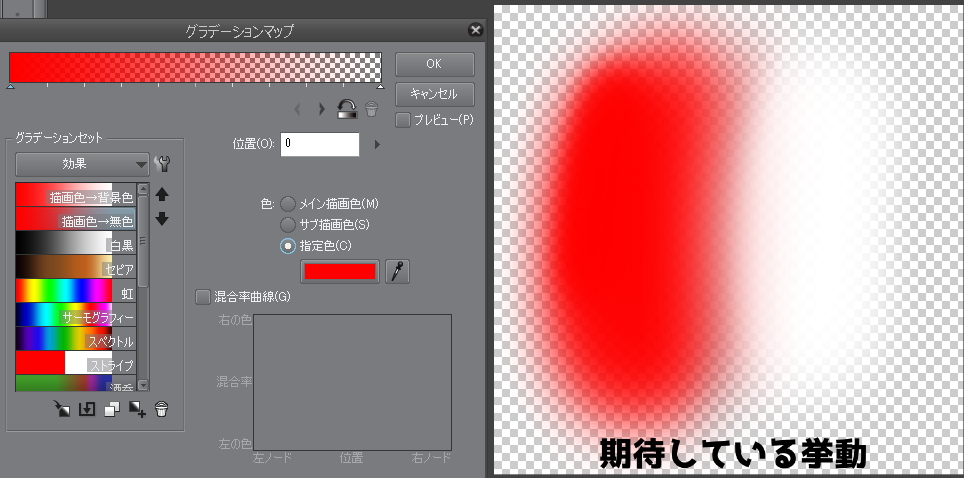This screenshot has width=964, height=478.
Task: Add new gradient with plus icon
Action: [x=136, y=409]
